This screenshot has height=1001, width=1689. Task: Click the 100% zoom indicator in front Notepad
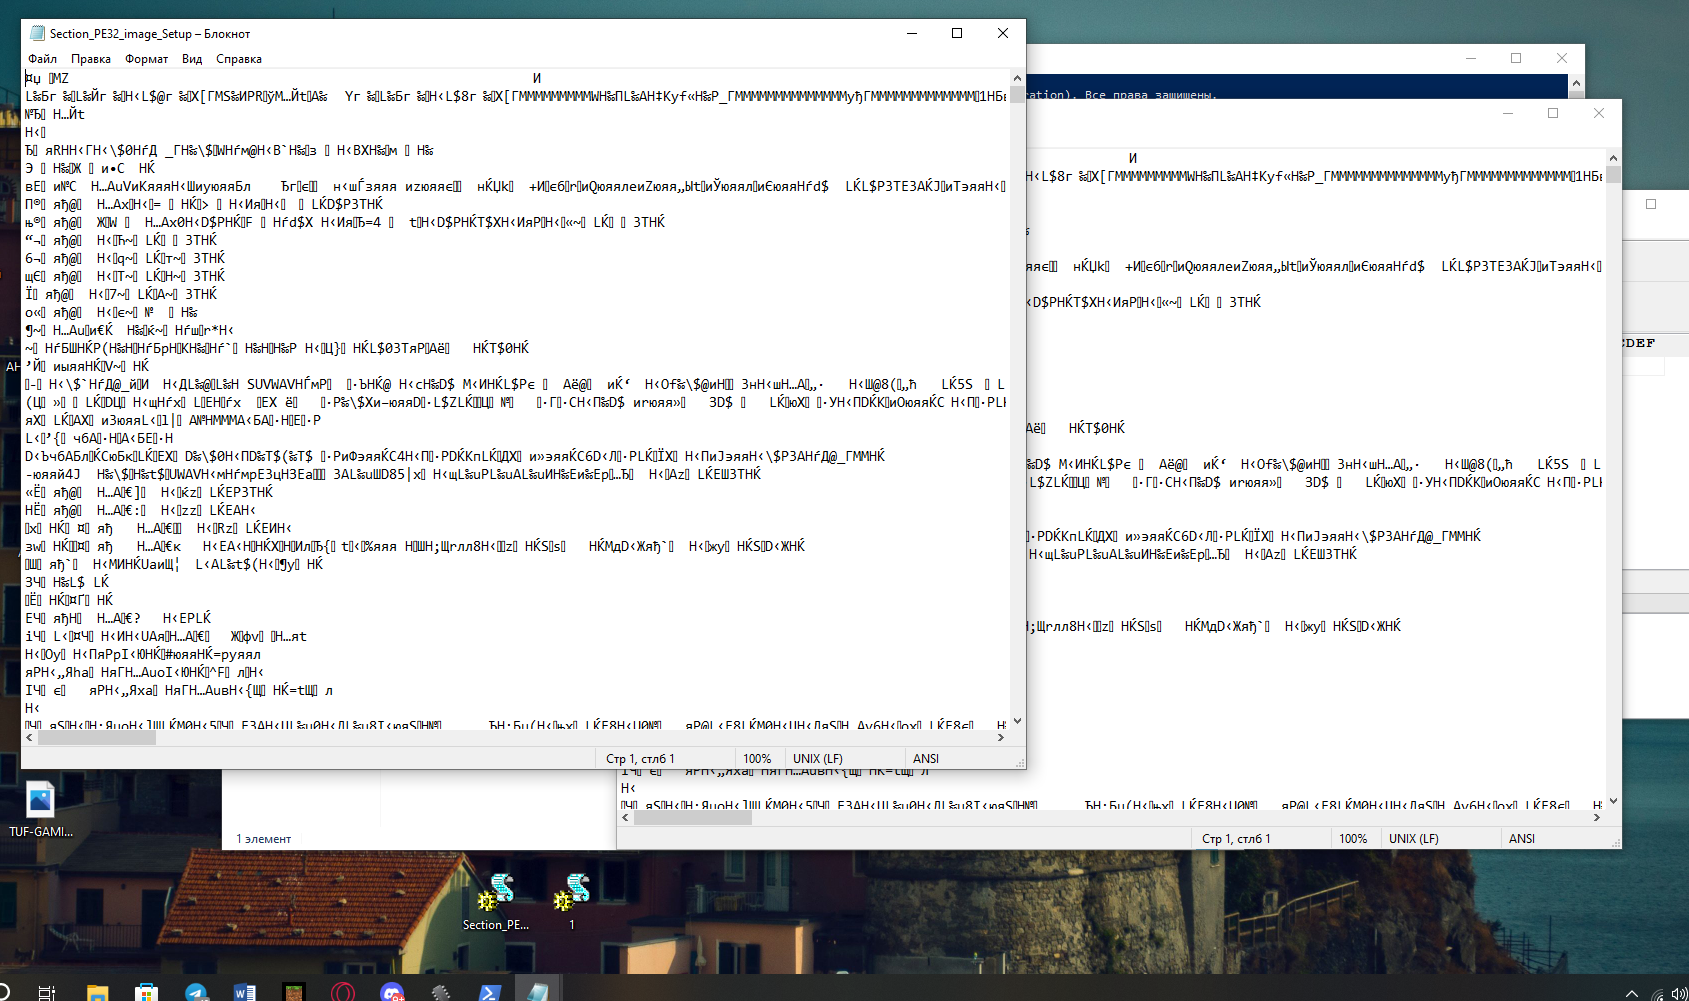(x=757, y=759)
